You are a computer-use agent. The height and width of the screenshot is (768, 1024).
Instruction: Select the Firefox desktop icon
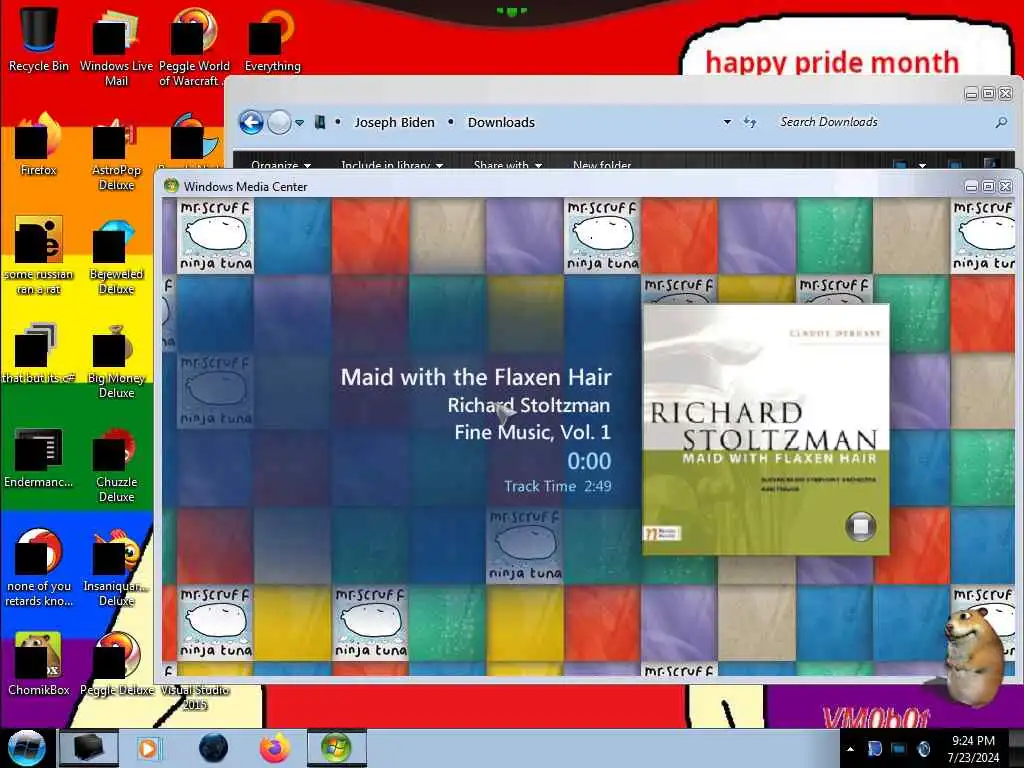pos(39,145)
